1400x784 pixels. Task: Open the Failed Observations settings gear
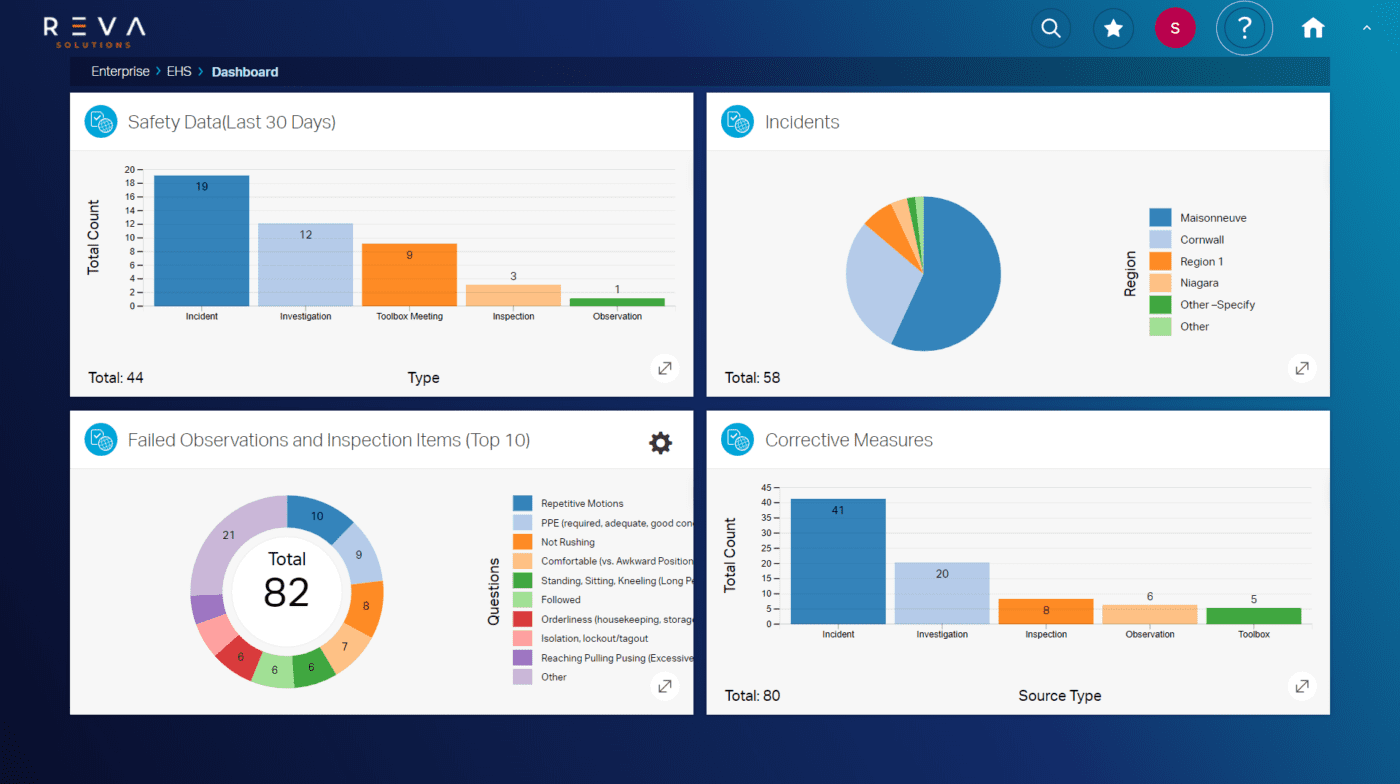coord(660,442)
